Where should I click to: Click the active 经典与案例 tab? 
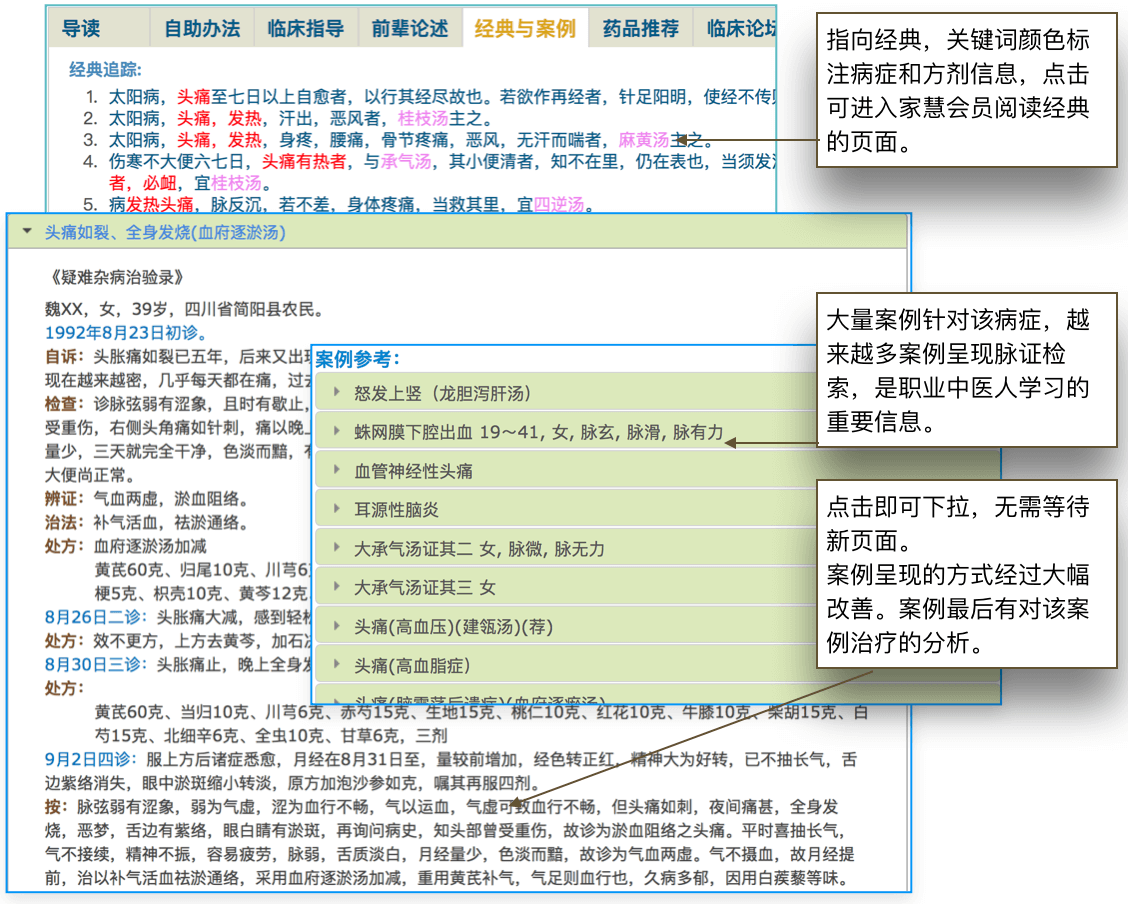click(x=525, y=29)
